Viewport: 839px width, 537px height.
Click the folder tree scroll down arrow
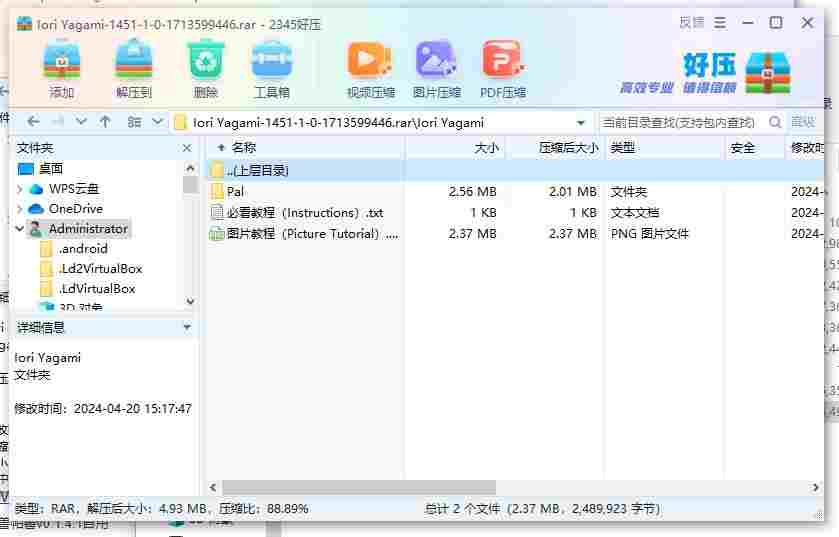(x=190, y=301)
